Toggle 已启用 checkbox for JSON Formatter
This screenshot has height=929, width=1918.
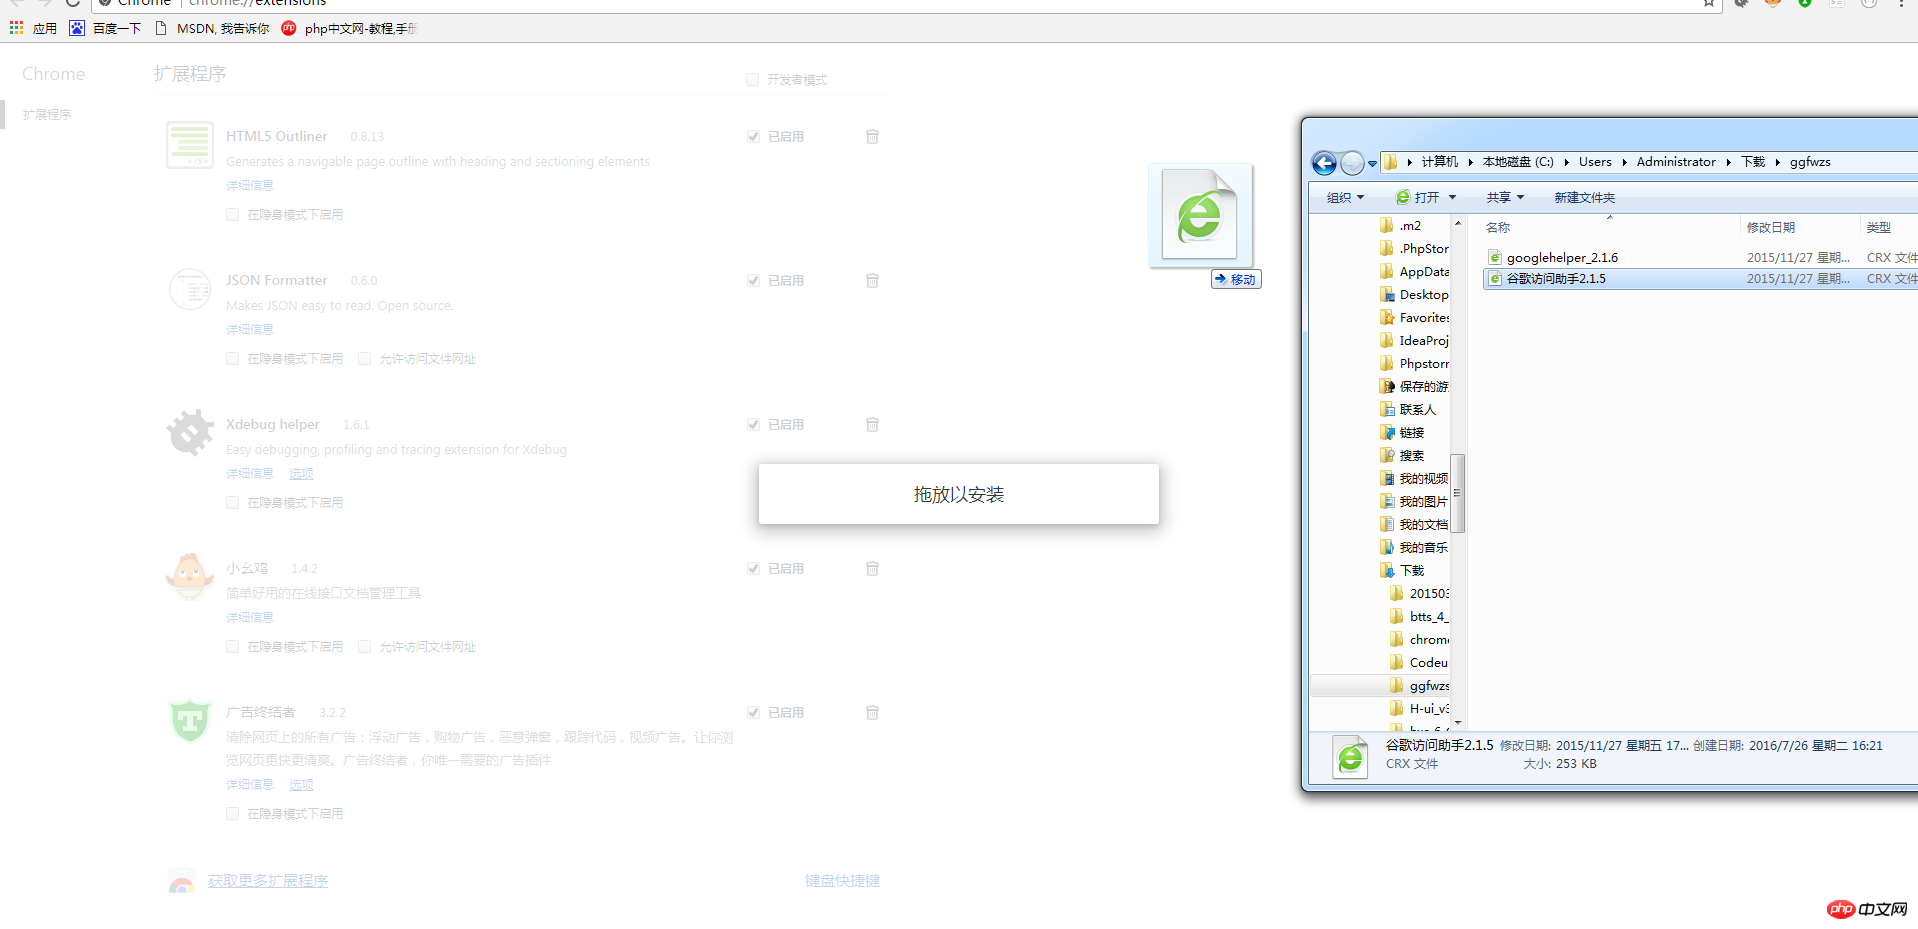[x=753, y=280]
